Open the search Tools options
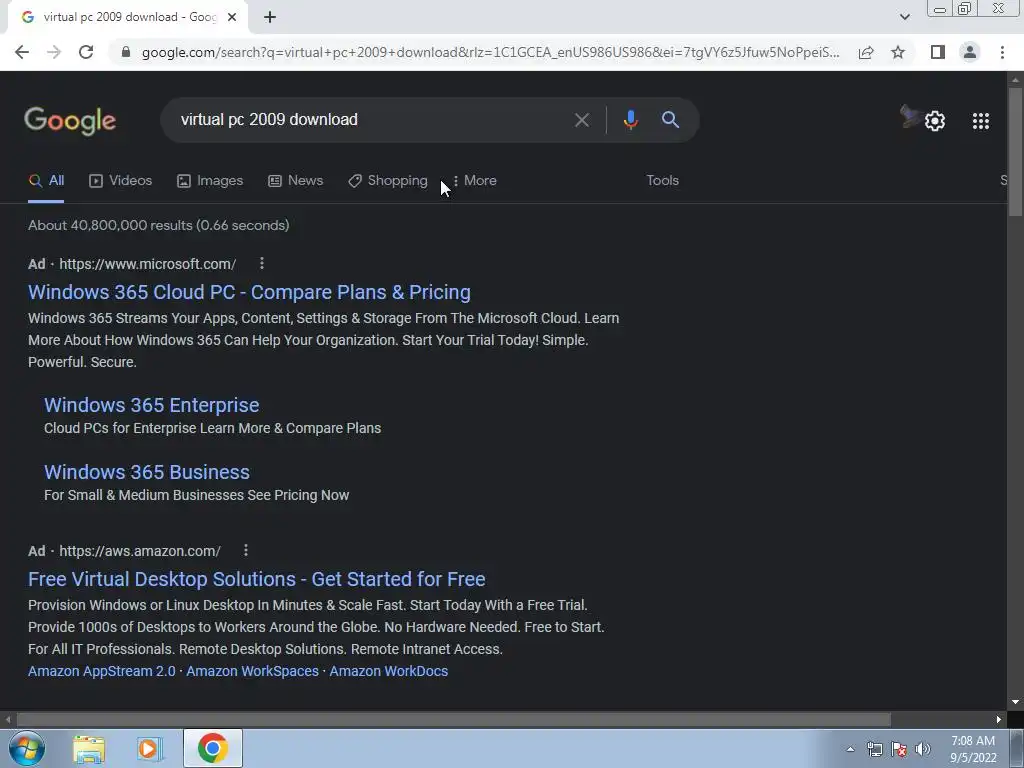Screen dimensions: 1024x768 point(662,181)
